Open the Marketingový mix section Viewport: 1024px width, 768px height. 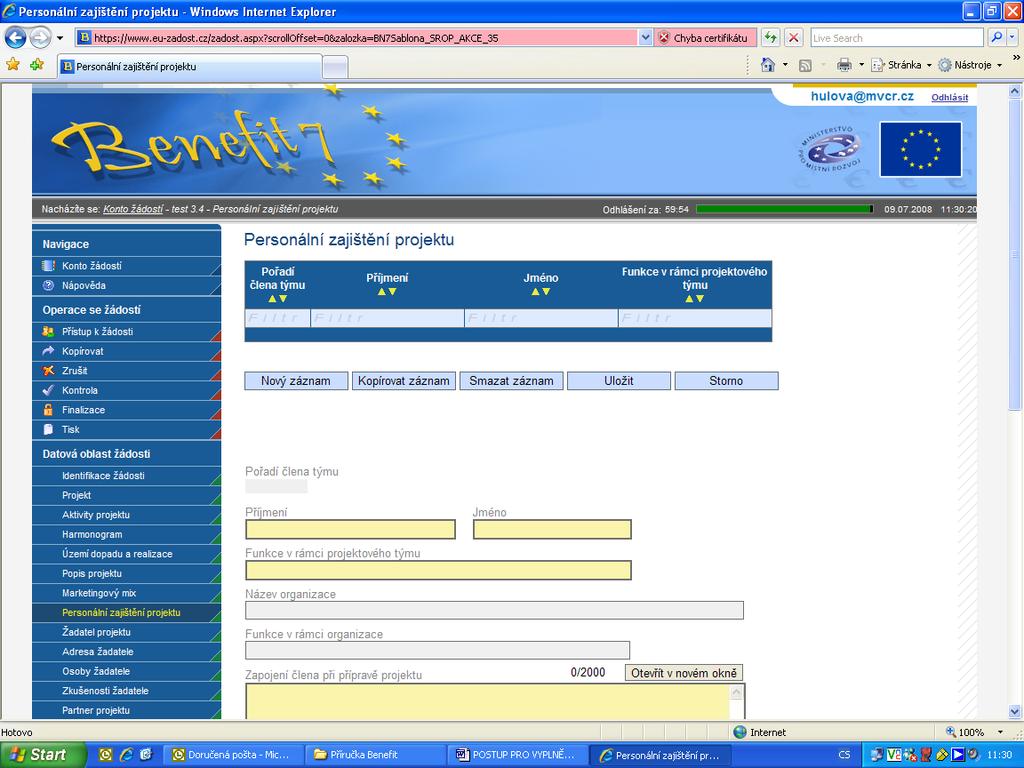click(126, 593)
